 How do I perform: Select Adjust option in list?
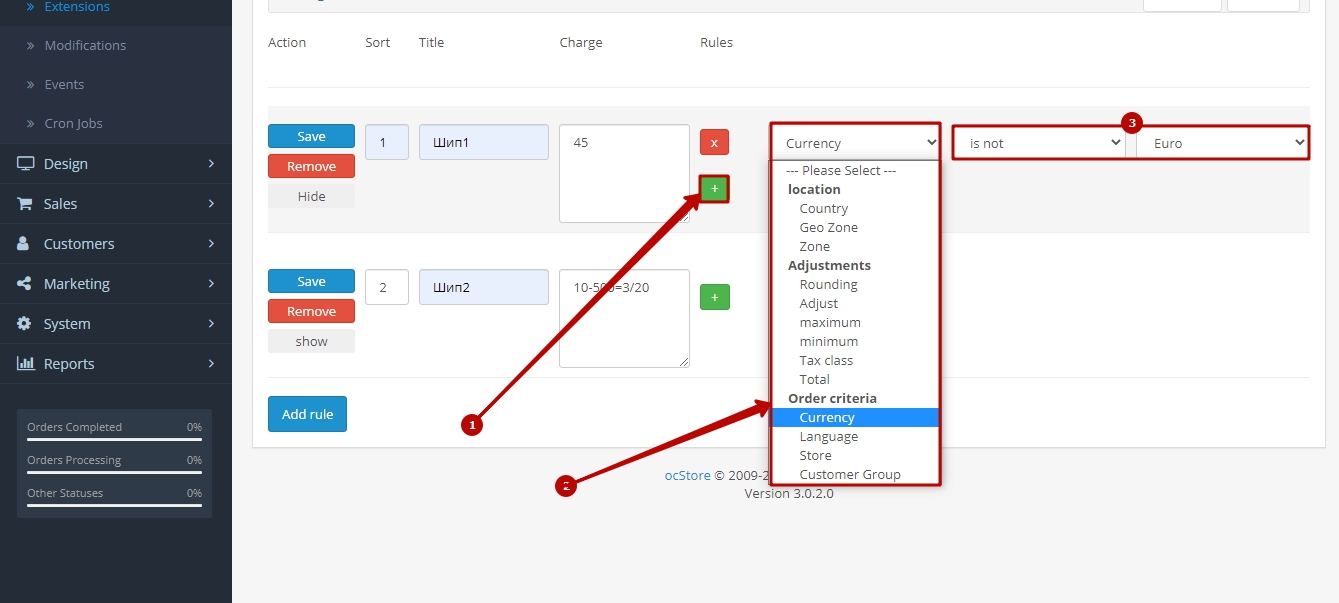click(x=855, y=303)
